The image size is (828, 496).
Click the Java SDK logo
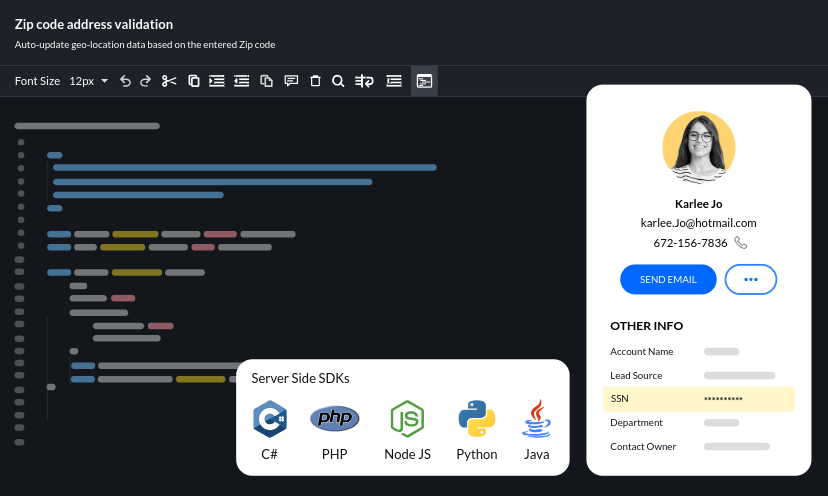(537, 418)
